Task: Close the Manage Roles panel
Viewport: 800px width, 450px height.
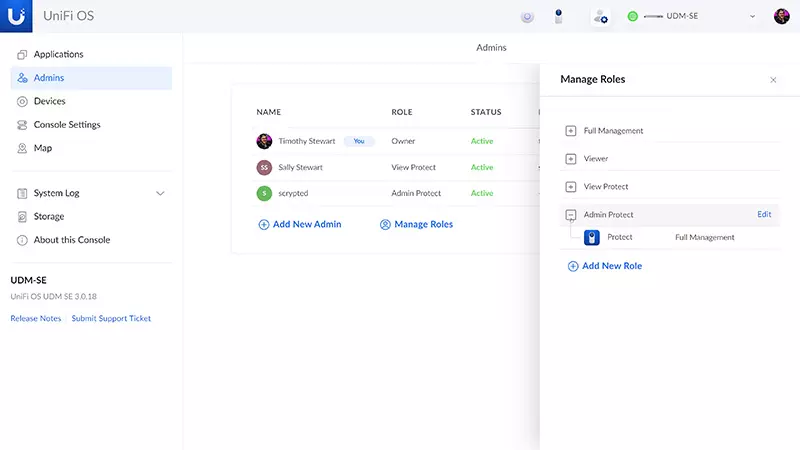Action: point(773,80)
